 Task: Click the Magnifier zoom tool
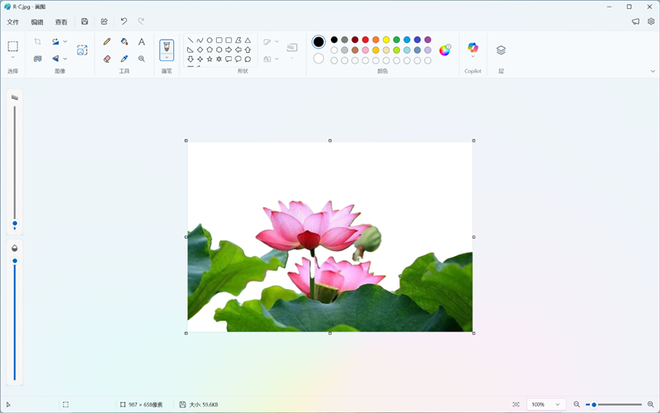pyautogui.click(x=141, y=59)
